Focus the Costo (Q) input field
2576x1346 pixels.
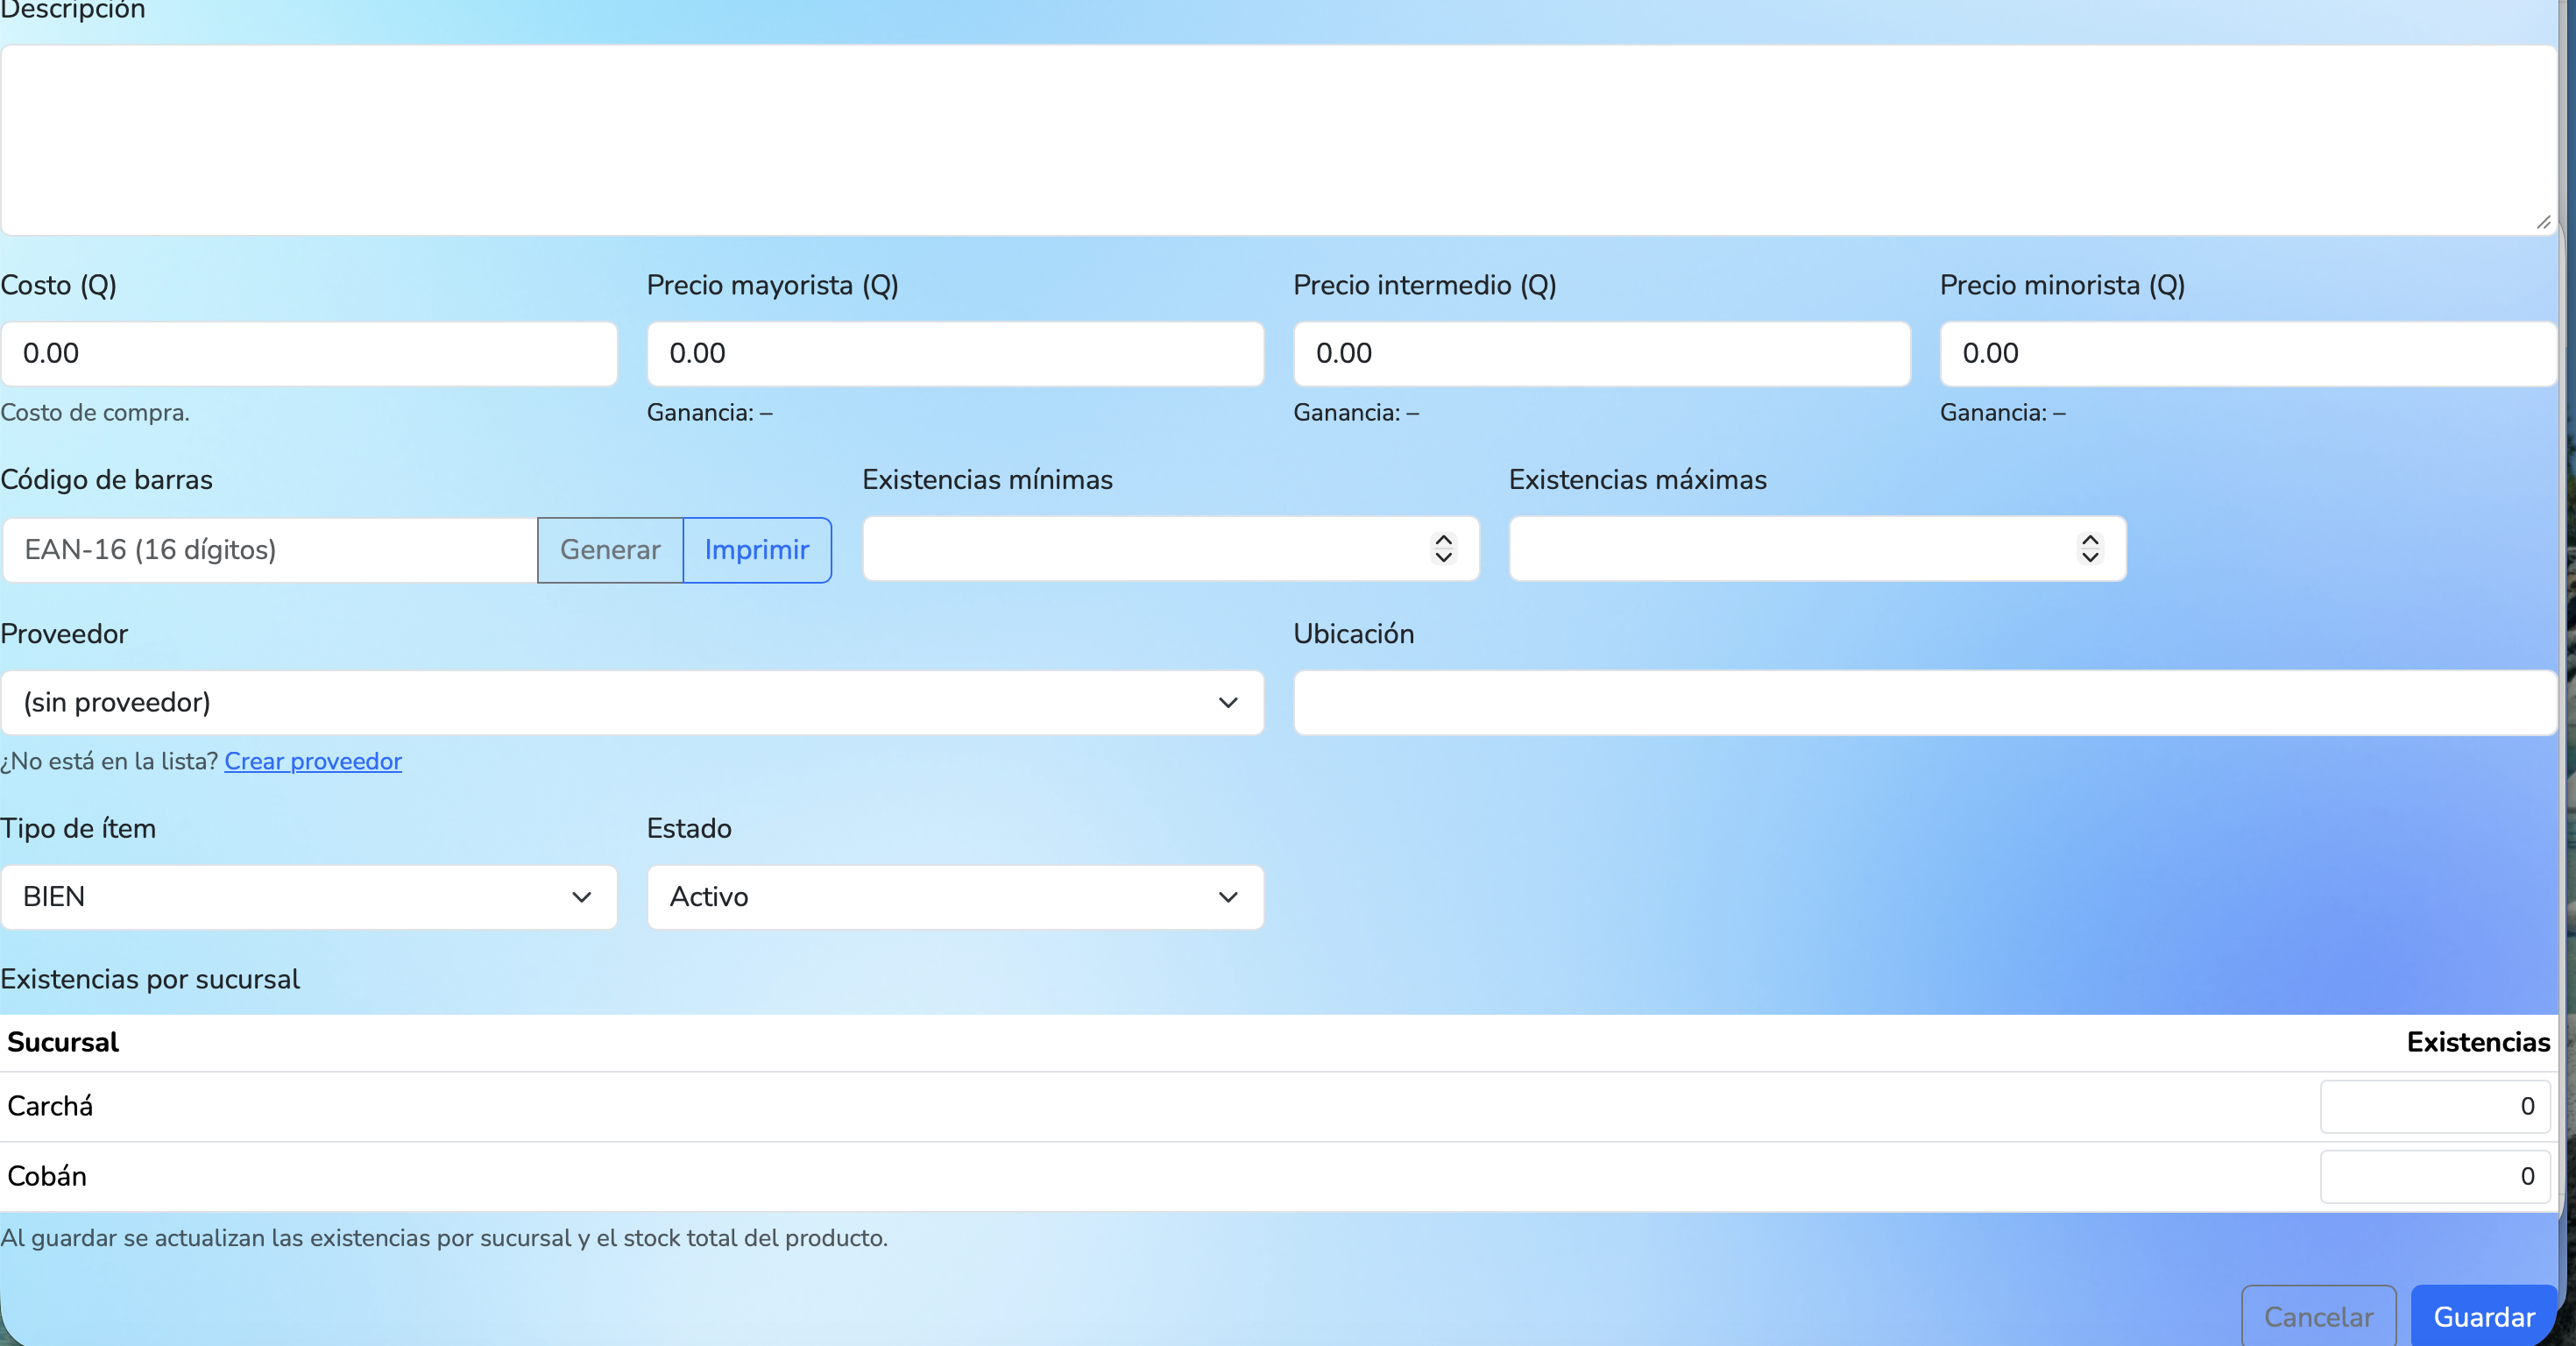pyautogui.click(x=309, y=354)
